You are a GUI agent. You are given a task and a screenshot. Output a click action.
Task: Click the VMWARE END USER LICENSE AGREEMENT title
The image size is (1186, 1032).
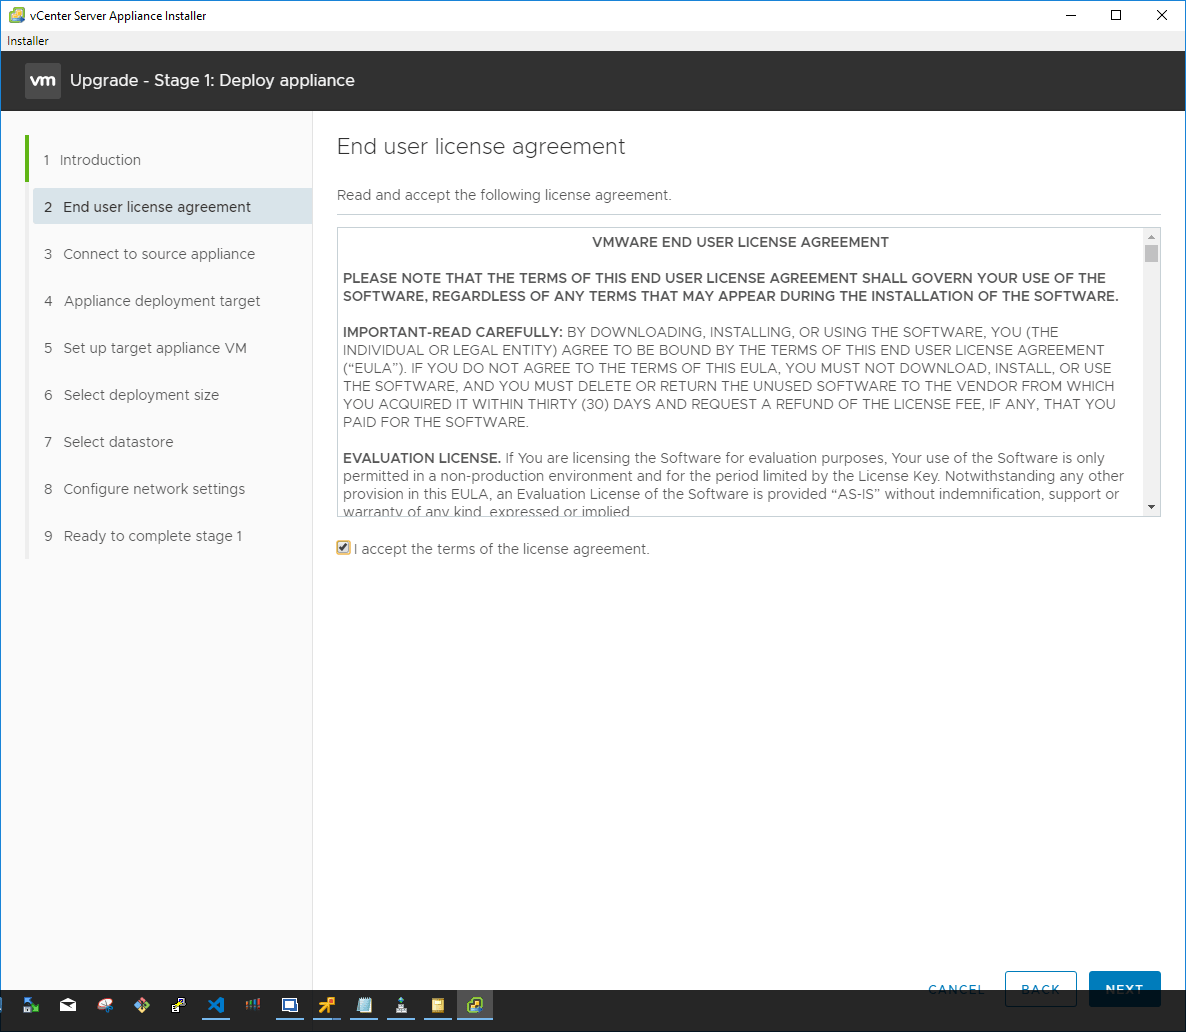click(x=740, y=242)
